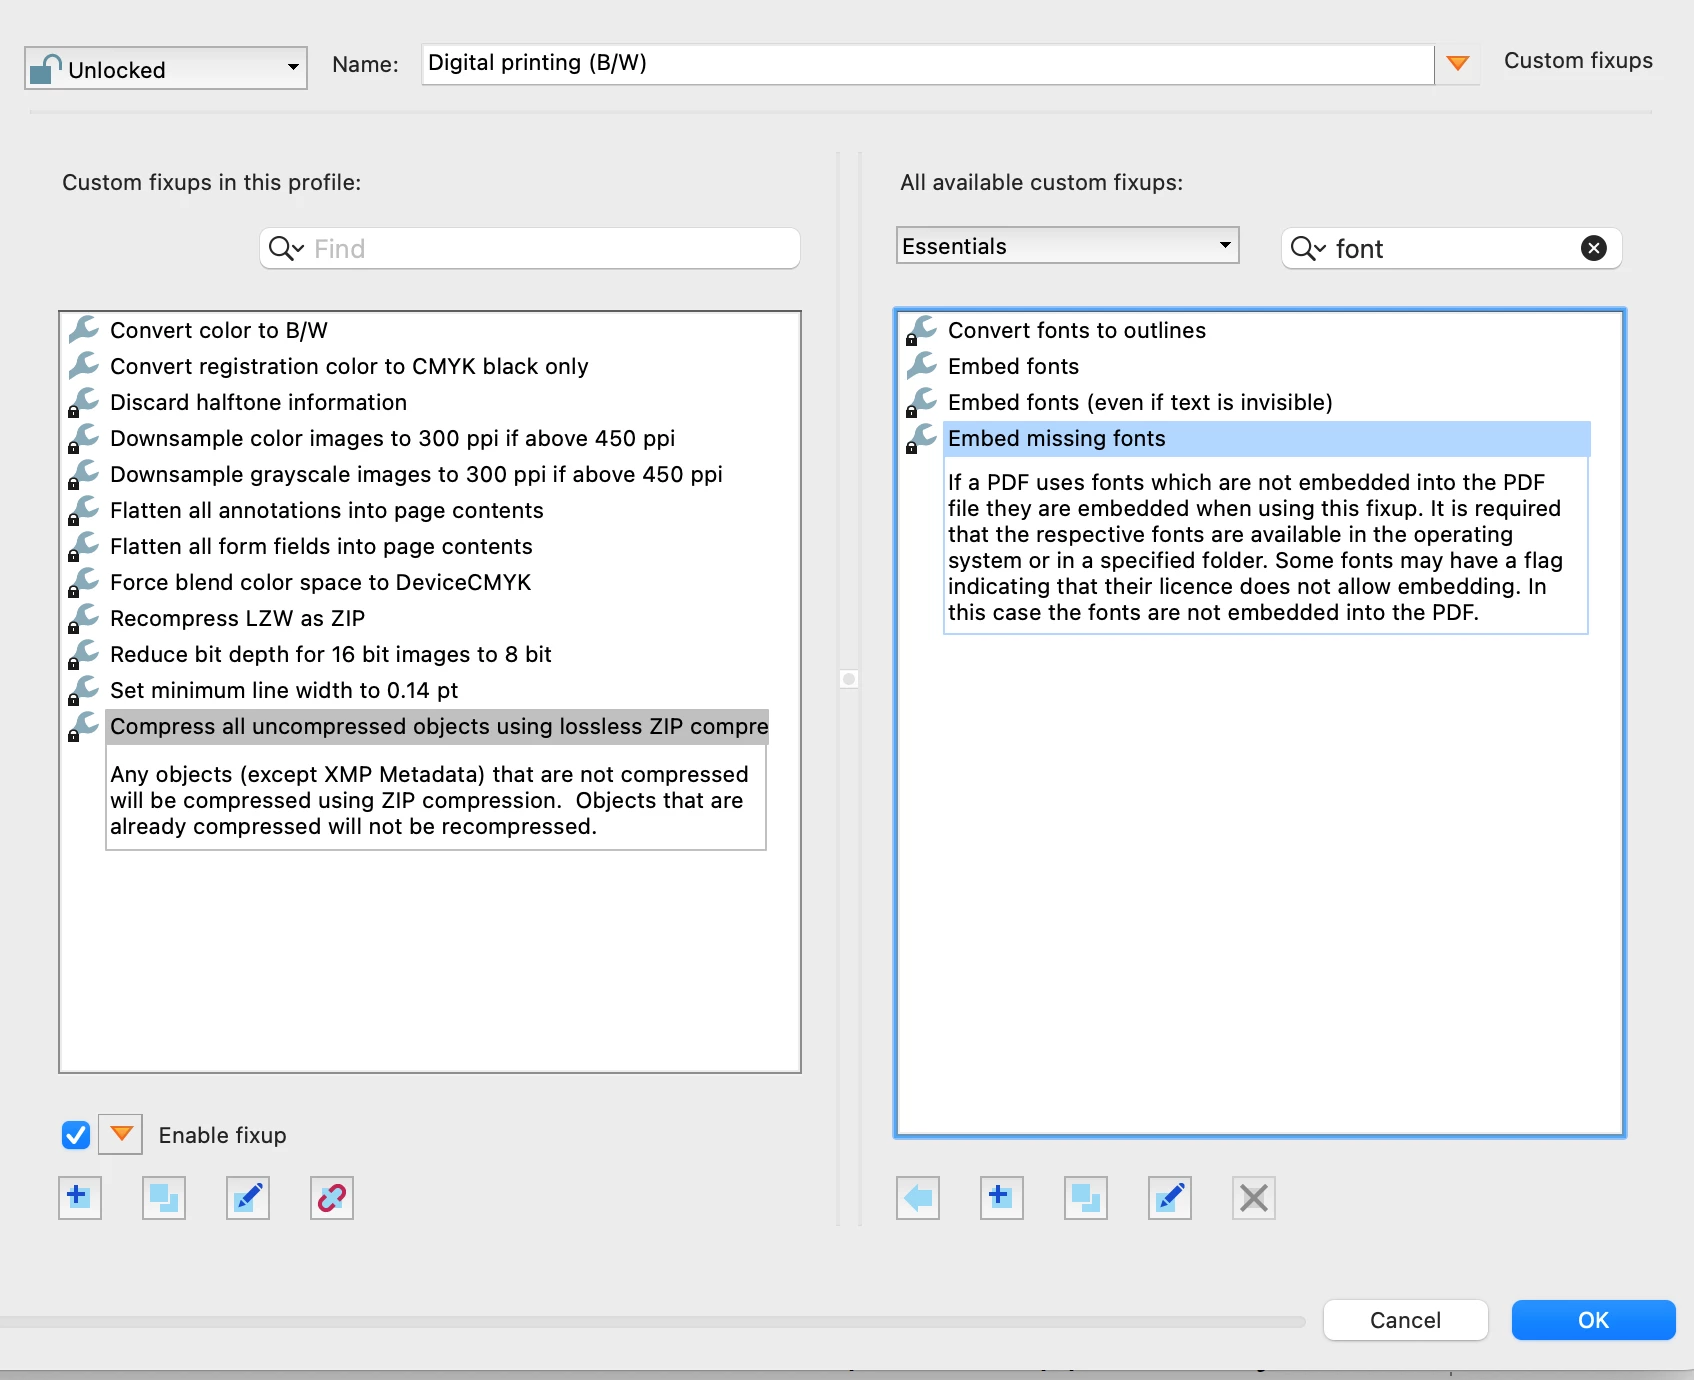Clear the 'font' search with the X icon

pos(1594,248)
